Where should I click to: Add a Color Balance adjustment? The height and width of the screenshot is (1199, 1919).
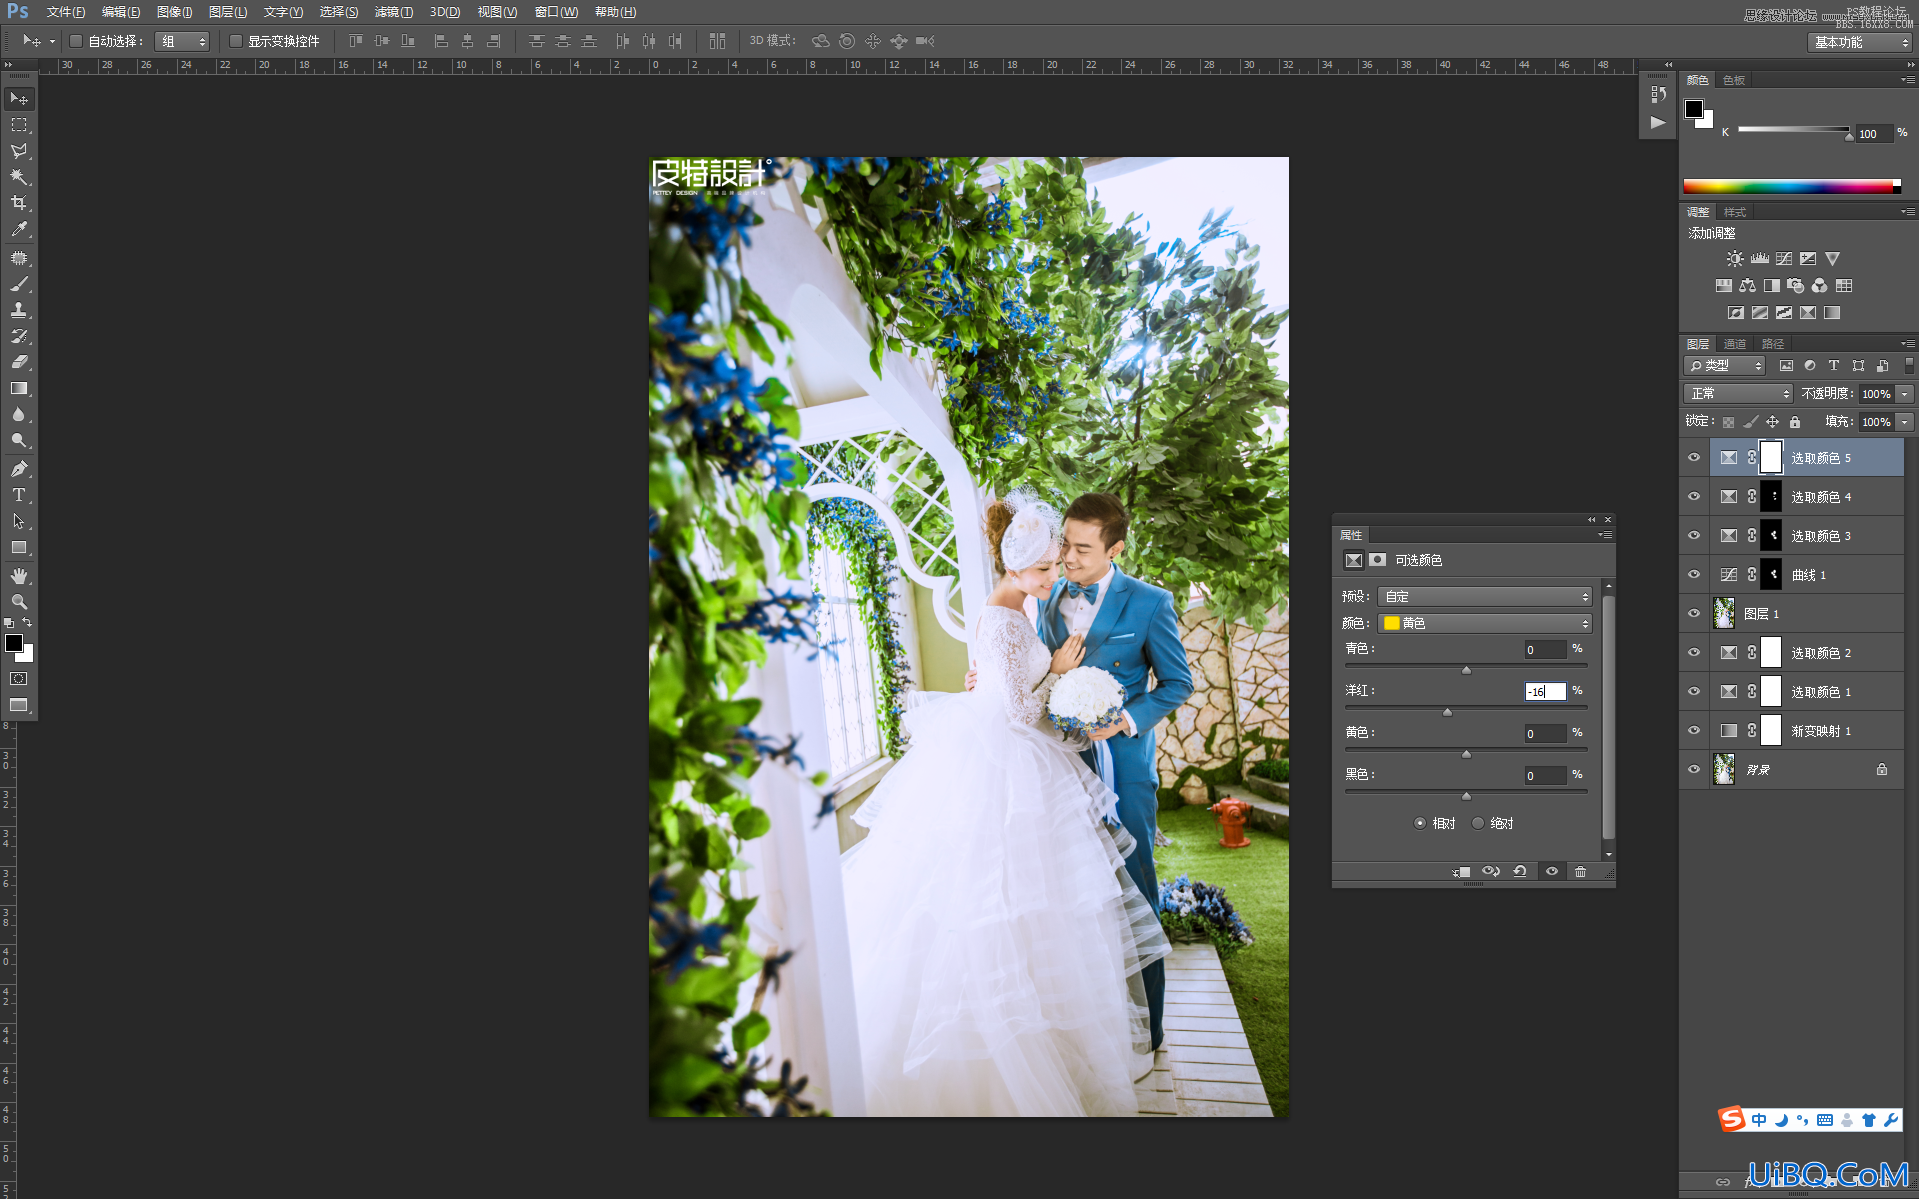tap(1748, 286)
